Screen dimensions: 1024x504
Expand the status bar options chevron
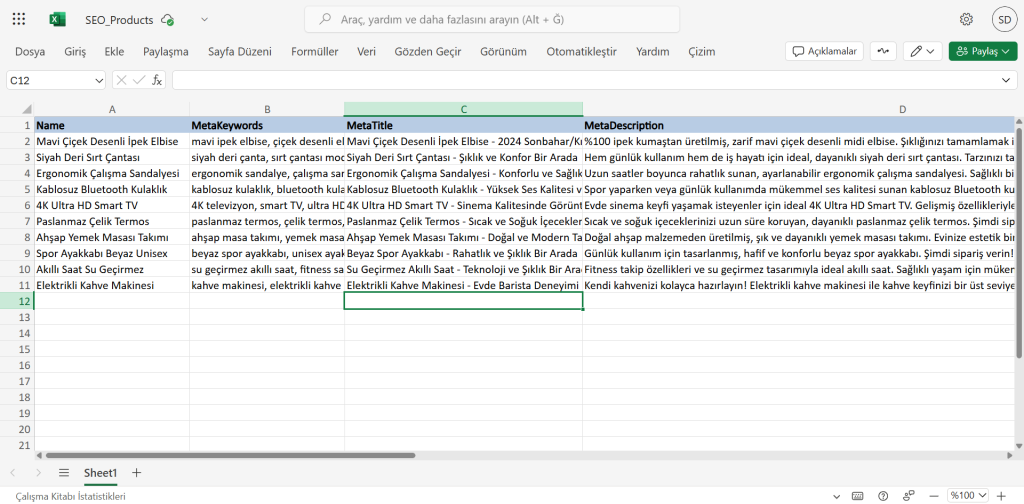tap(837, 496)
